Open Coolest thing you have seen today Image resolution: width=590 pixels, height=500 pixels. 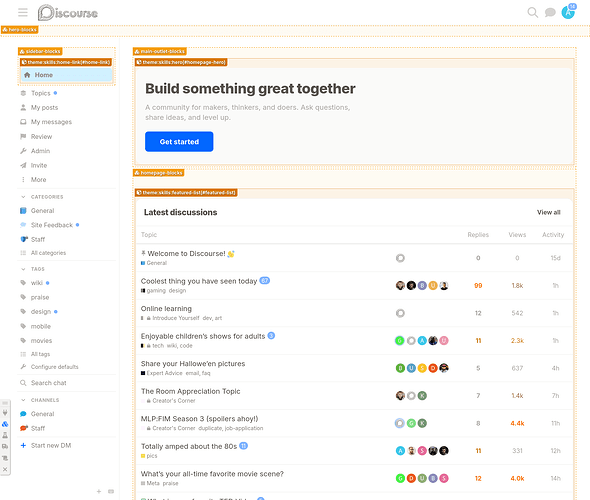click(199, 281)
